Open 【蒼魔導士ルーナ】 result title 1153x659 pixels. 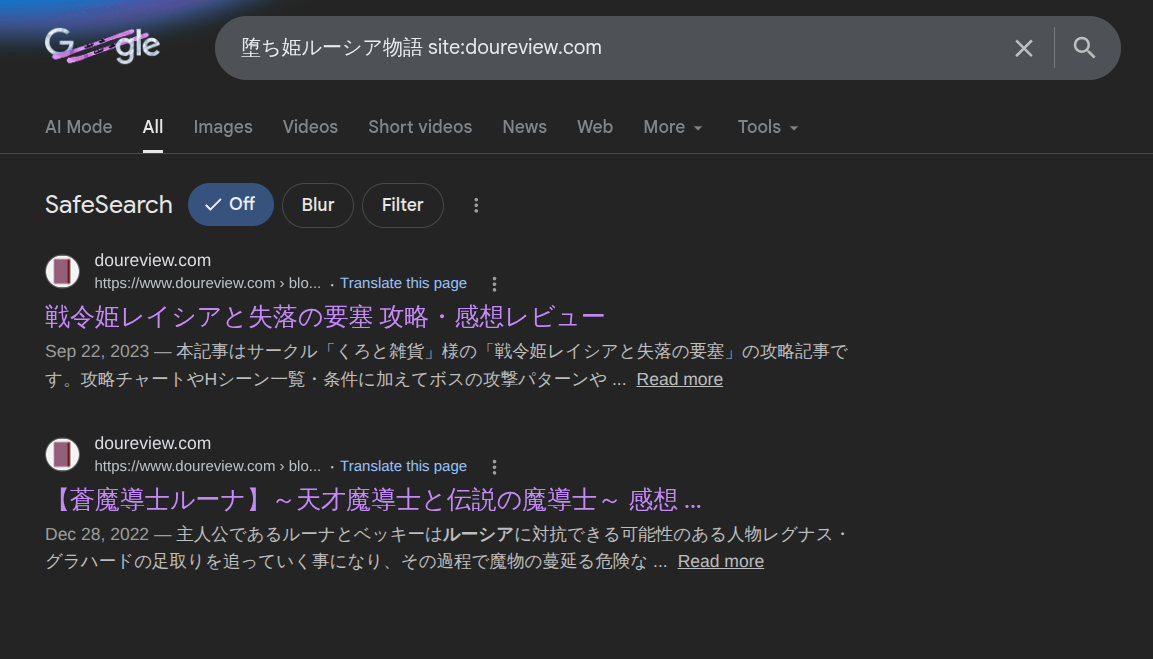(x=373, y=500)
